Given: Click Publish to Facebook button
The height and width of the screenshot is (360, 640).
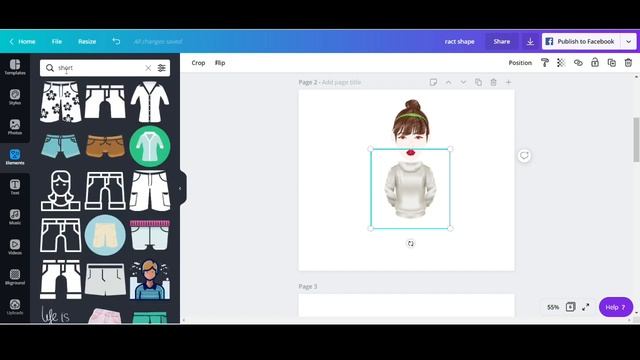Looking at the screenshot, I should tap(580, 41).
